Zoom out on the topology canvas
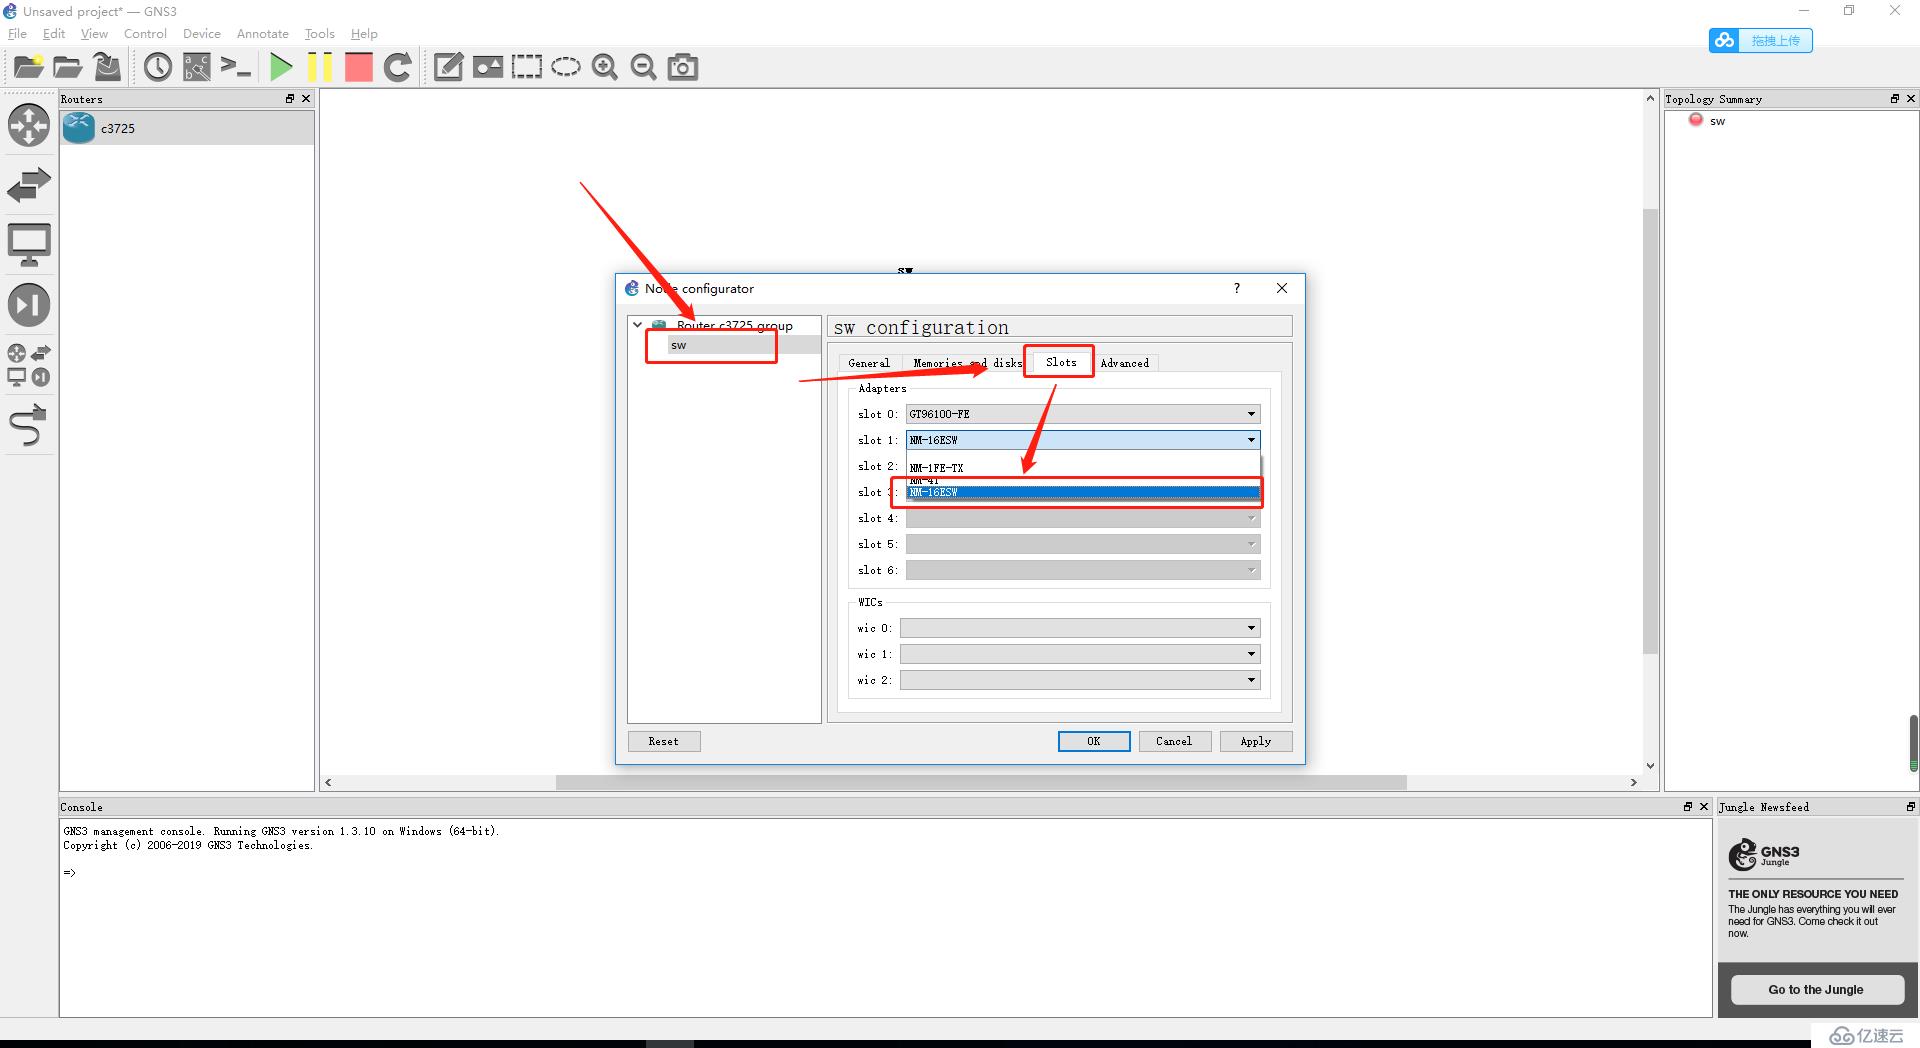Image resolution: width=1920 pixels, height=1048 pixels. (644, 67)
